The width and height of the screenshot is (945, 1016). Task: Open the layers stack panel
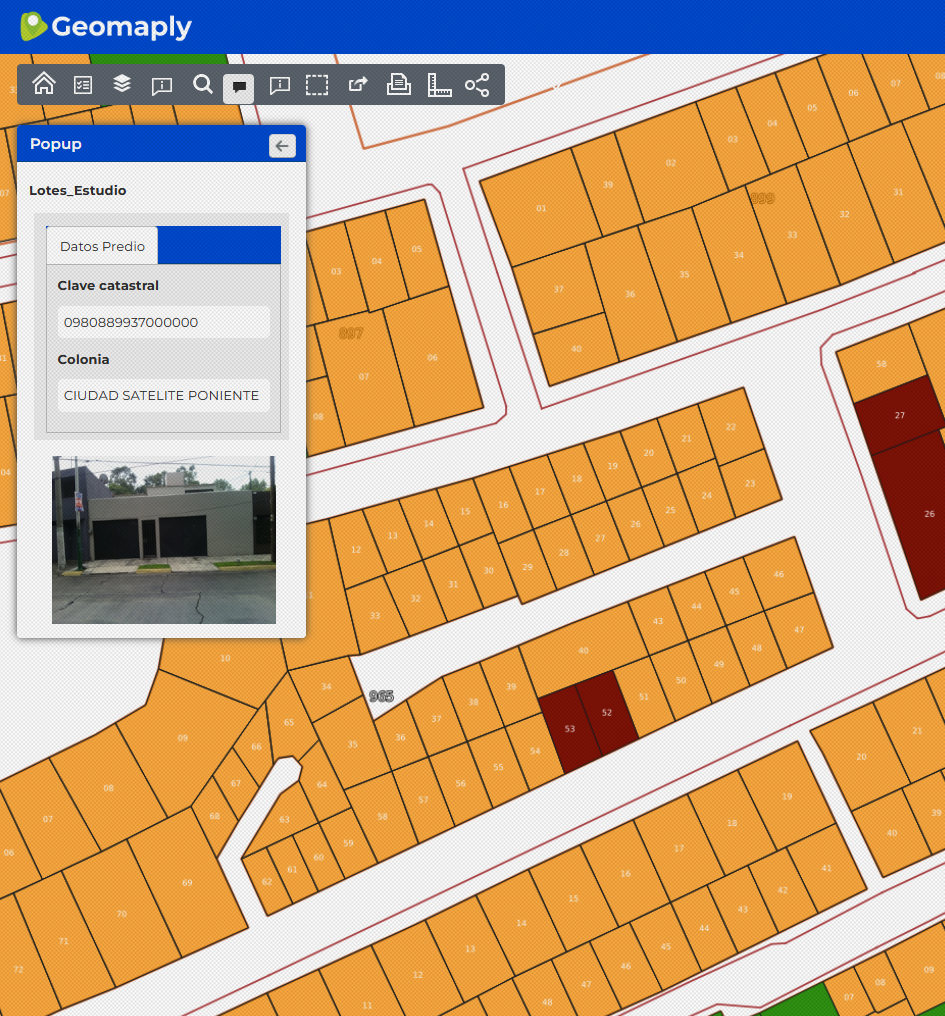tap(122, 85)
